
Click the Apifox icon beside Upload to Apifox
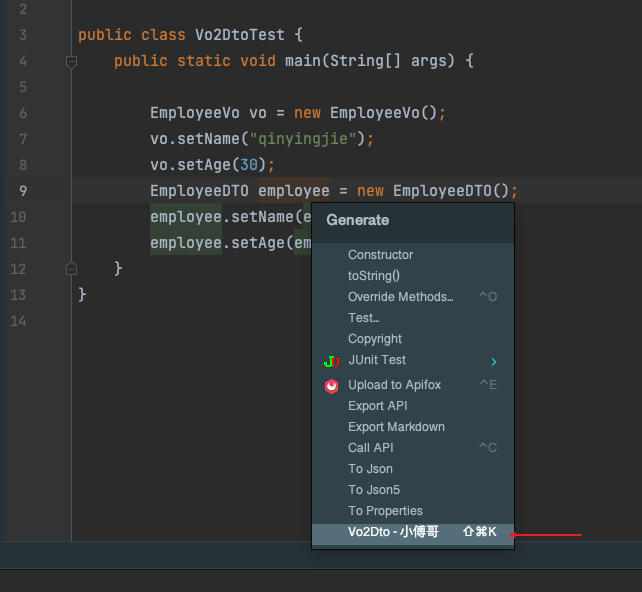pyautogui.click(x=332, y=386)
